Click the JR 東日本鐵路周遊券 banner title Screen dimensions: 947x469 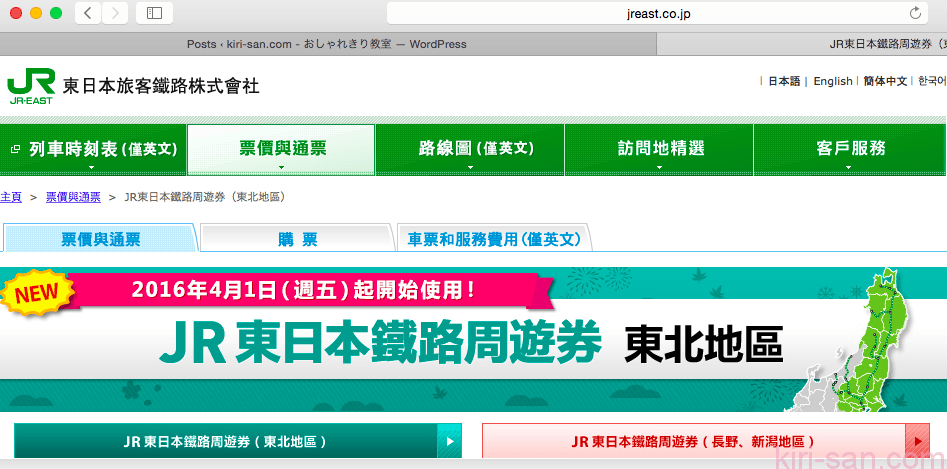point(380,342)
